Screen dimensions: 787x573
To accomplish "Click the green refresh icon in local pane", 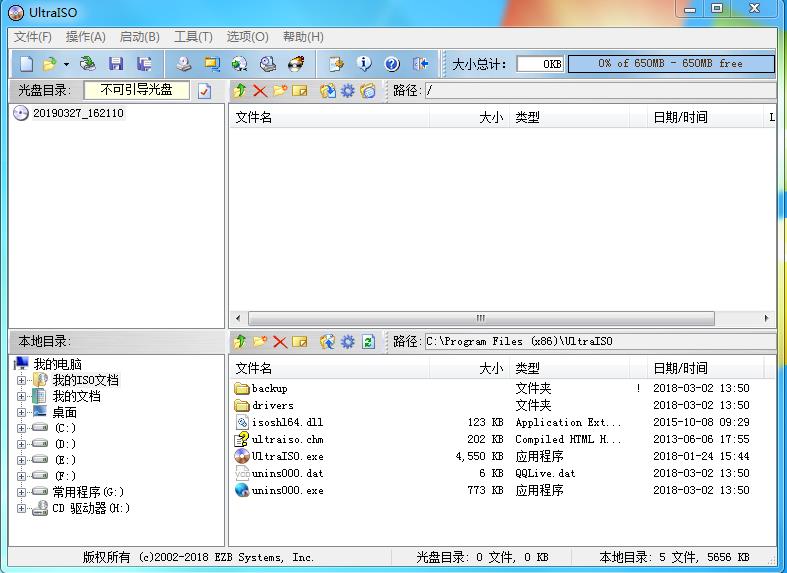I will pos(368,342).
